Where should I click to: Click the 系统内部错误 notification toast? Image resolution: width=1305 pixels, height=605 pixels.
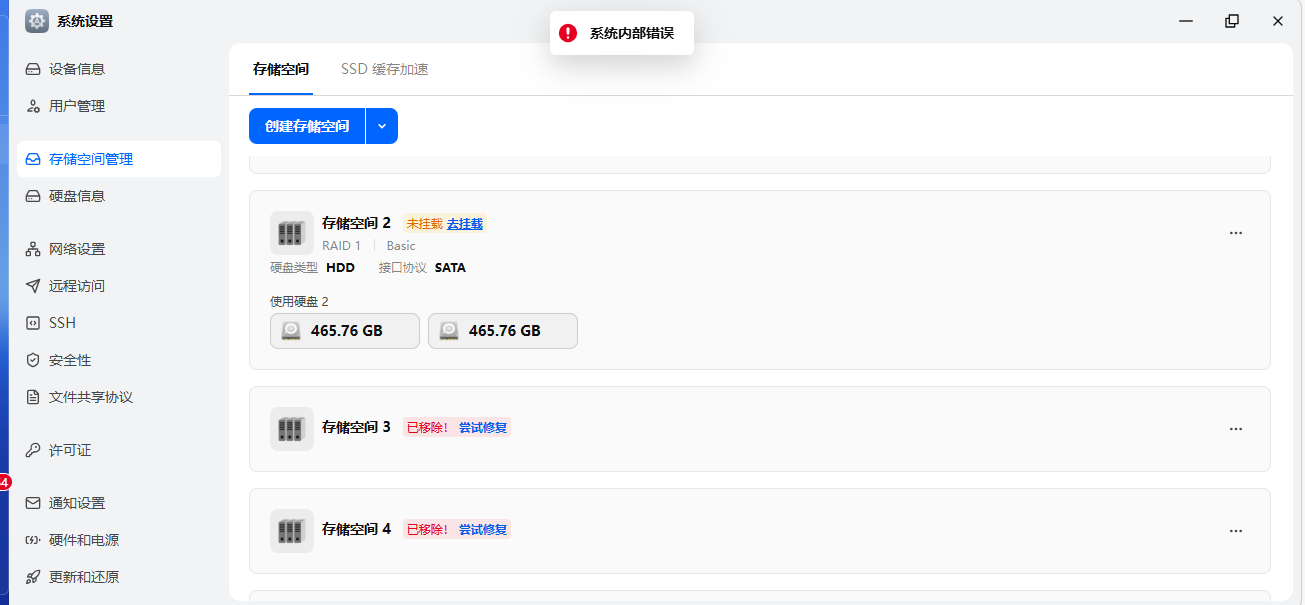click(622, 33)
